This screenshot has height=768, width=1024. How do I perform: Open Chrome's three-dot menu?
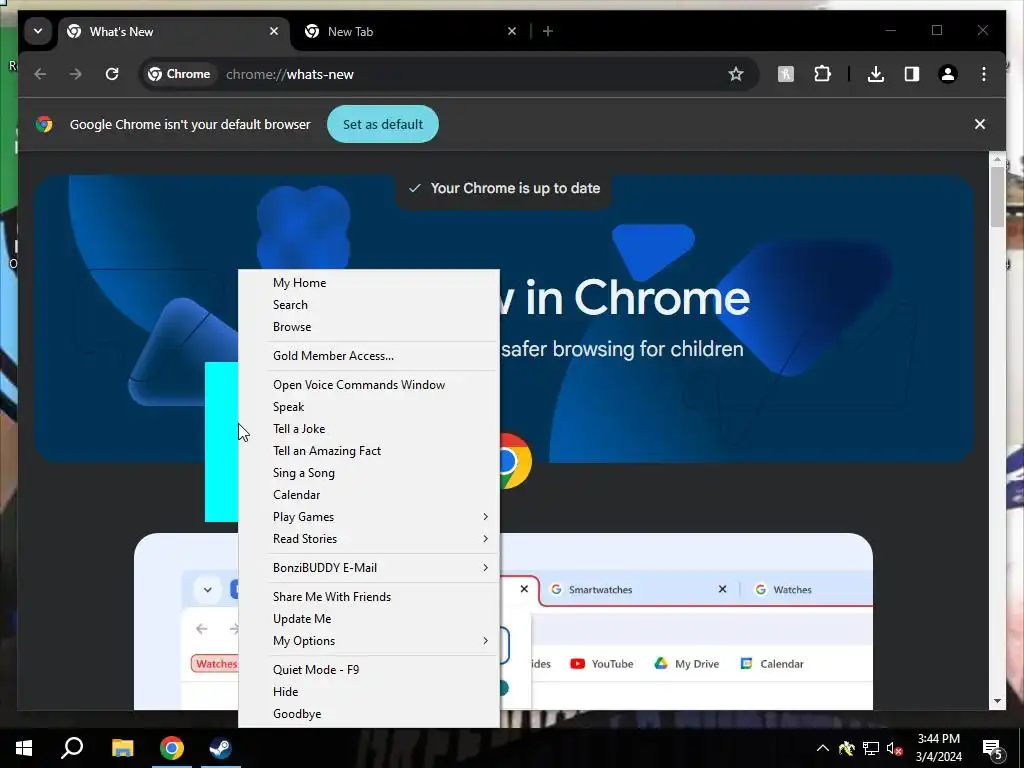click(x=984, y=74)
